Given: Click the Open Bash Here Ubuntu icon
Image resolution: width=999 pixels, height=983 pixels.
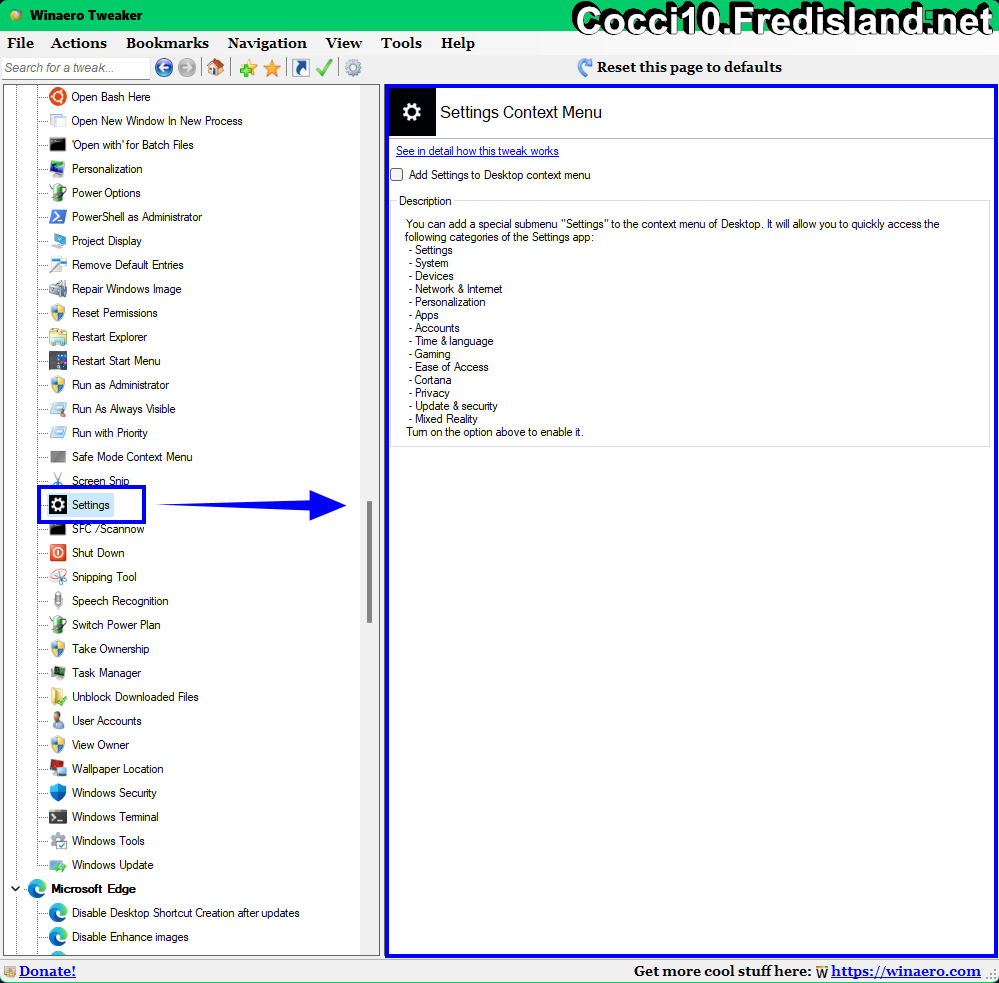Looking at the screenshot, I should tap(58, 97).
